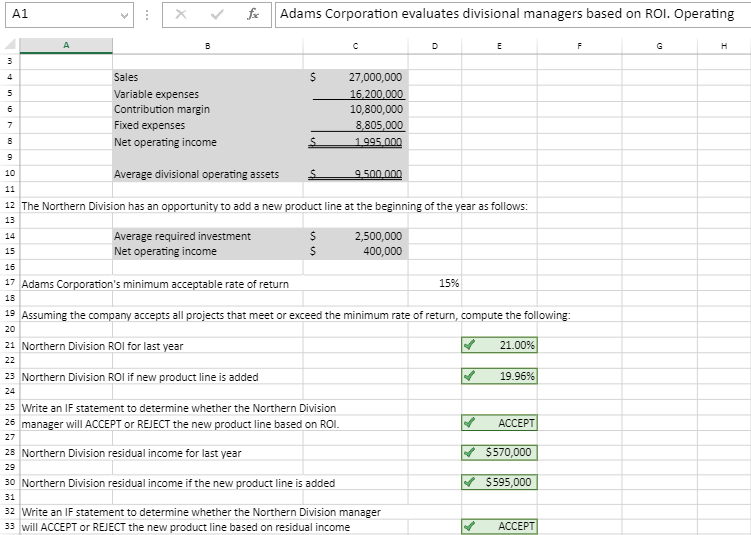Click Adams Corporation's minimum acceptable rate text
Viewport: 751px width, 535px height.
[155, 284]
